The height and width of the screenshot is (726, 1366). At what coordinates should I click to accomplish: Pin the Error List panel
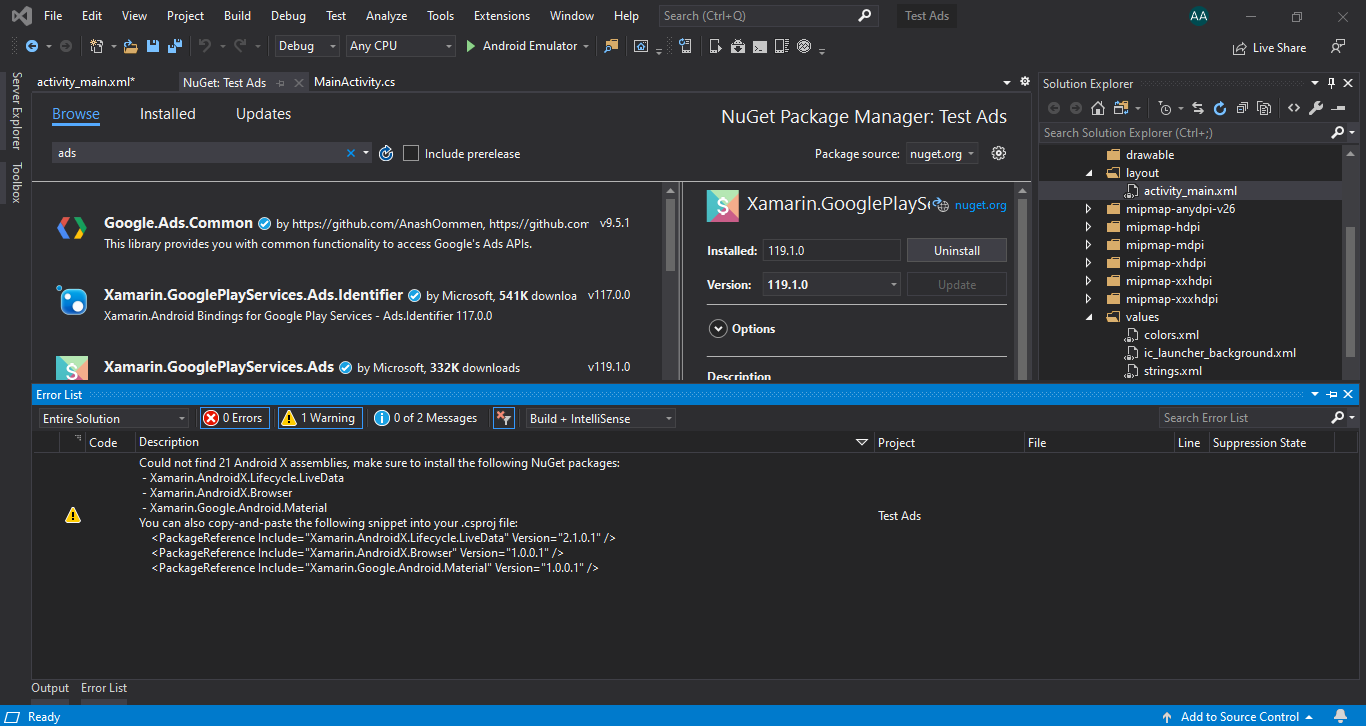[x=1333, y=394]
